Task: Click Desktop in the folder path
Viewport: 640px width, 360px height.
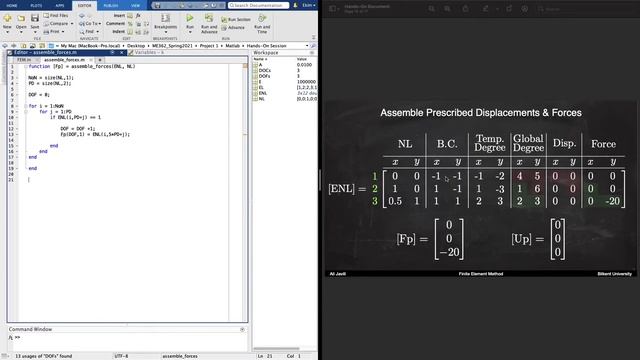Action: point(136,46)
